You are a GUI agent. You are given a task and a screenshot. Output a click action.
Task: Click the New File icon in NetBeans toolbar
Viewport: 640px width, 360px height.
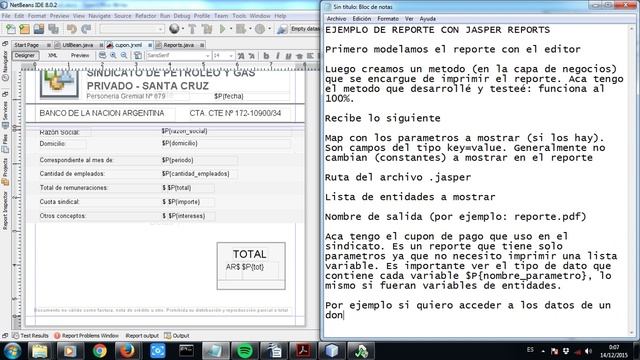[11, 29]
